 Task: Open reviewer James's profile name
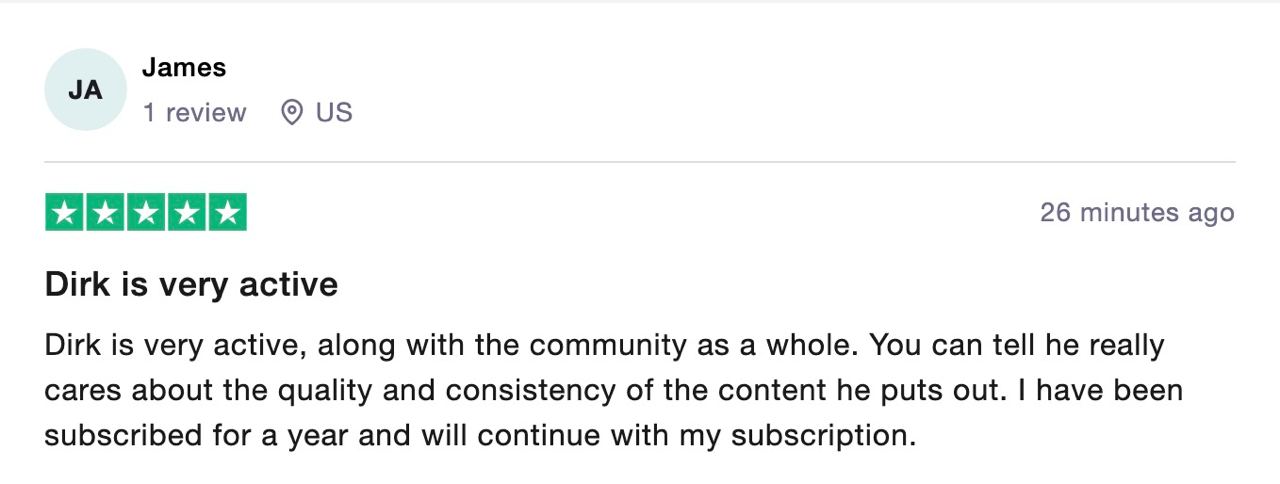tap(184, 68)
